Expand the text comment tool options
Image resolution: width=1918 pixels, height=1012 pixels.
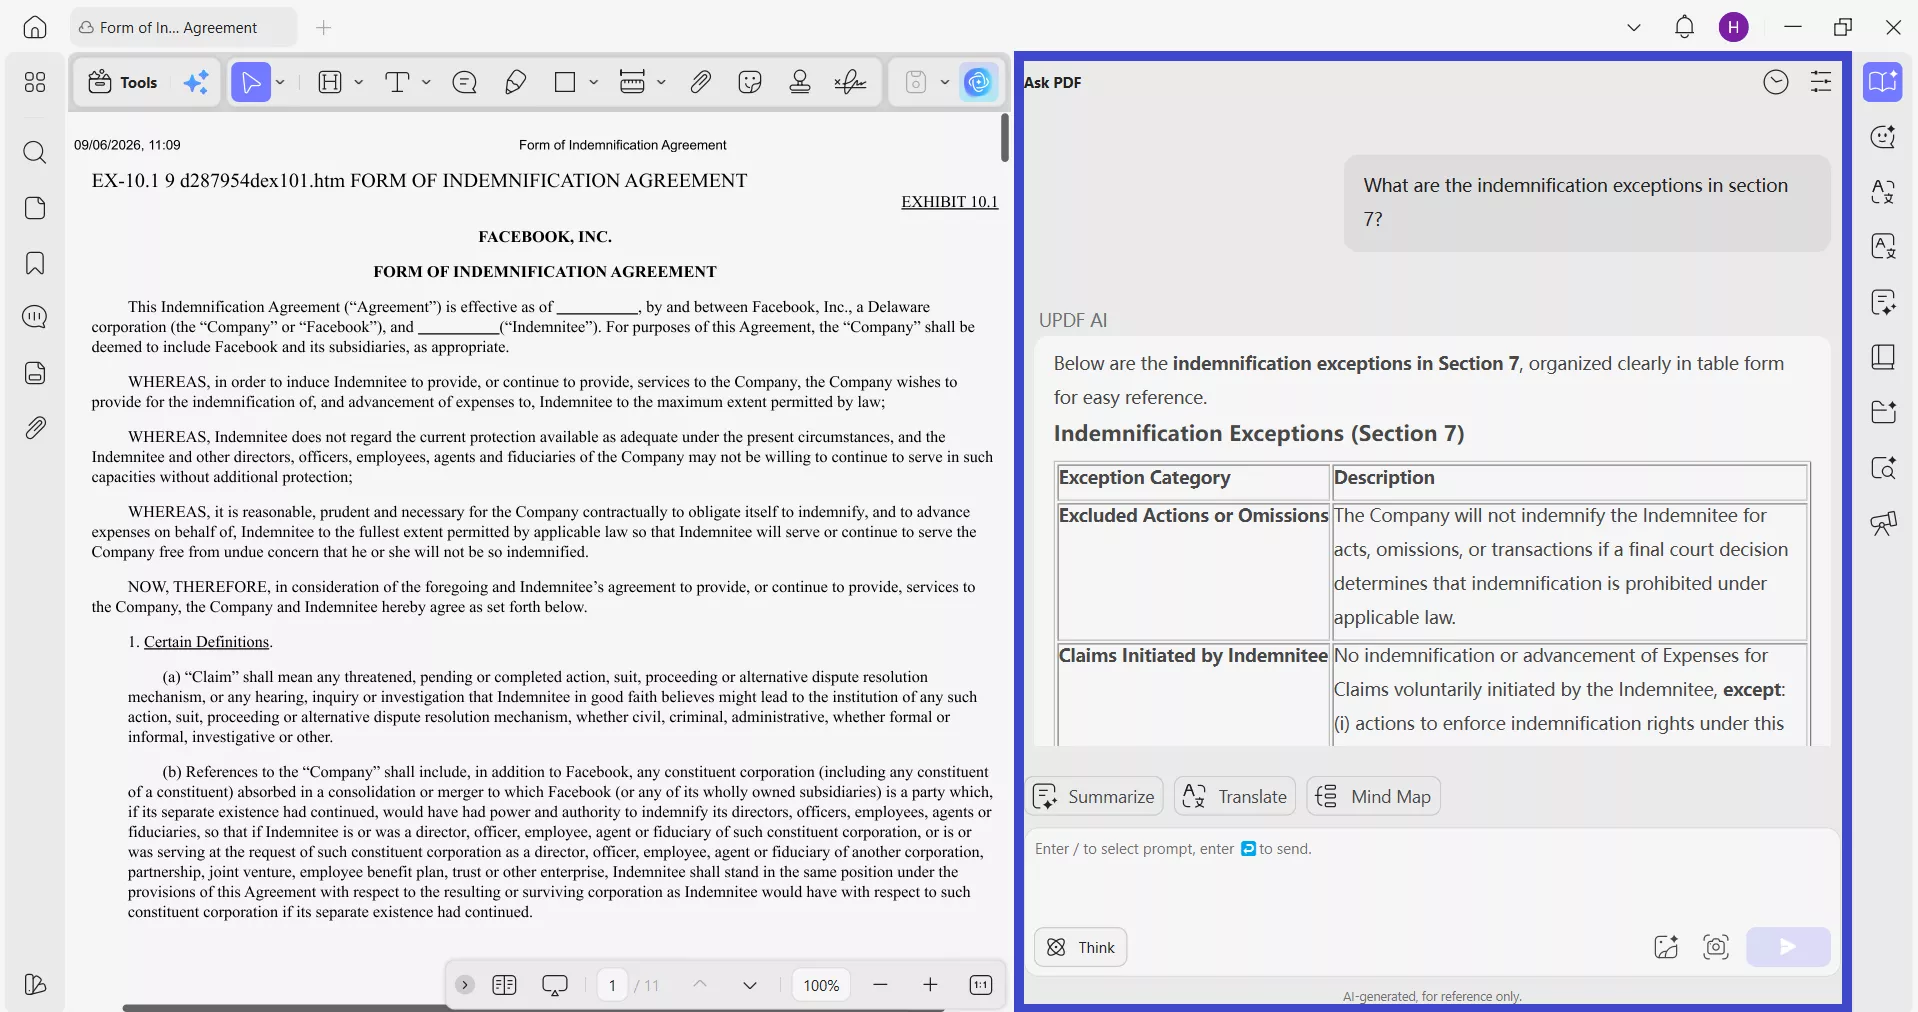[427, 82]
